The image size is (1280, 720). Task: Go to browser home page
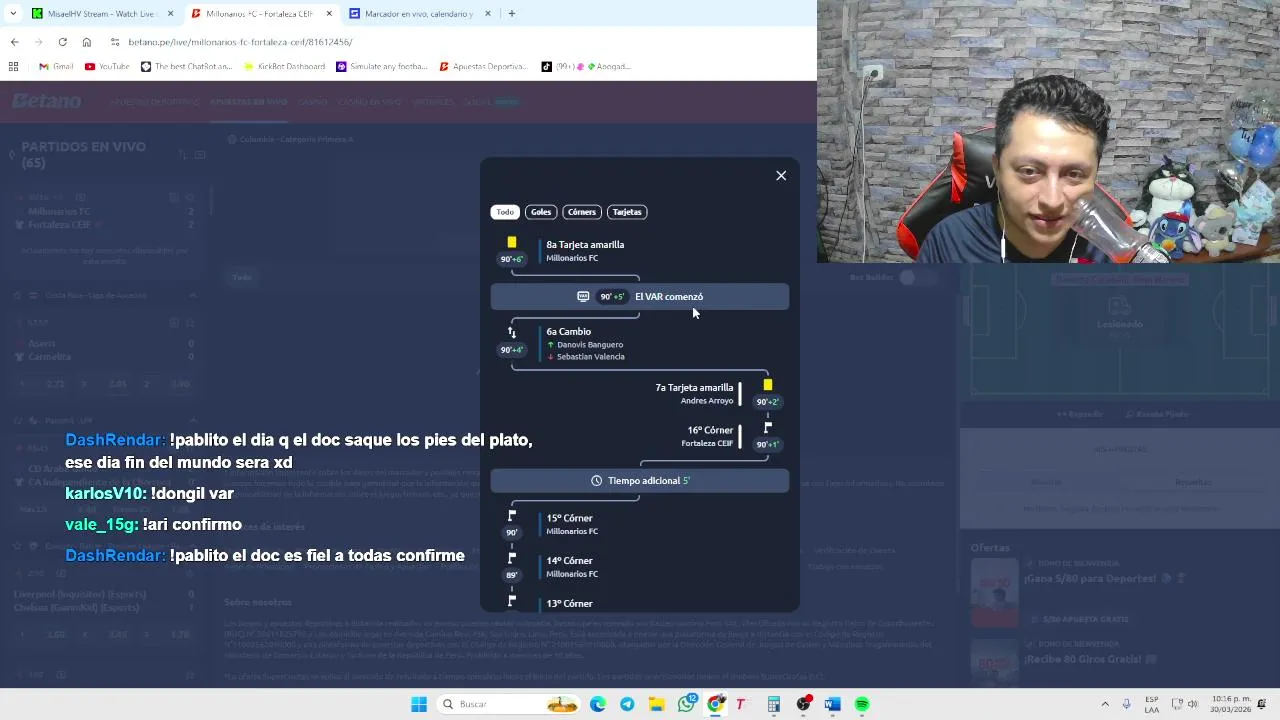point(87,42)
